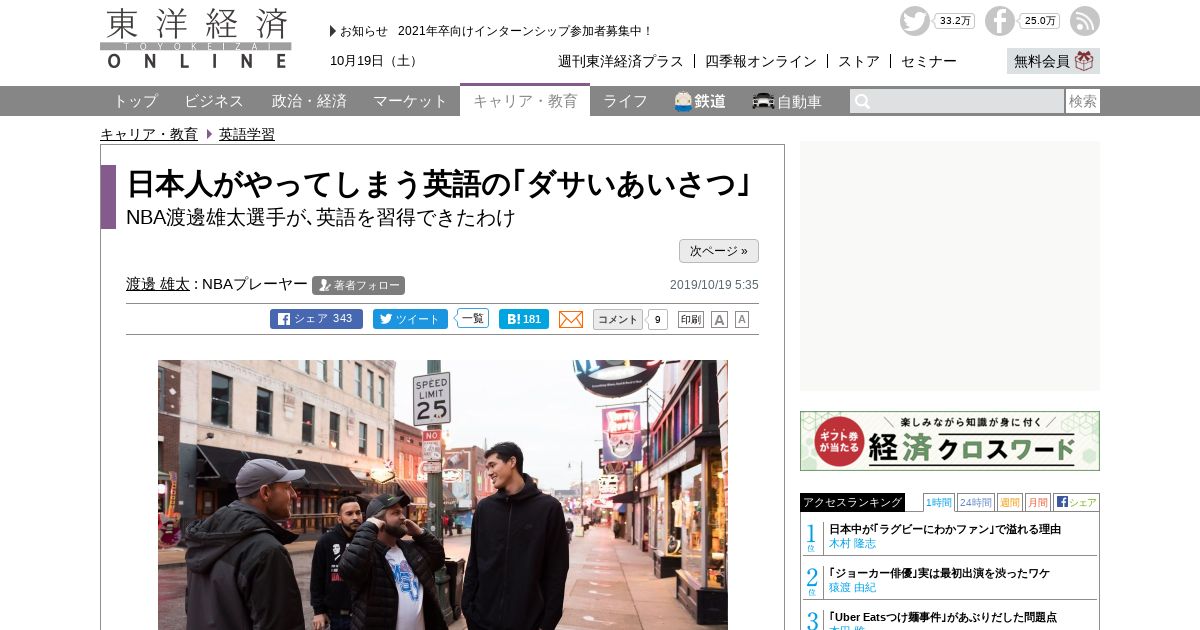Click the Hatena bookmark B! 181 button
Screen dimensions: 1200x630
(524, 319)
